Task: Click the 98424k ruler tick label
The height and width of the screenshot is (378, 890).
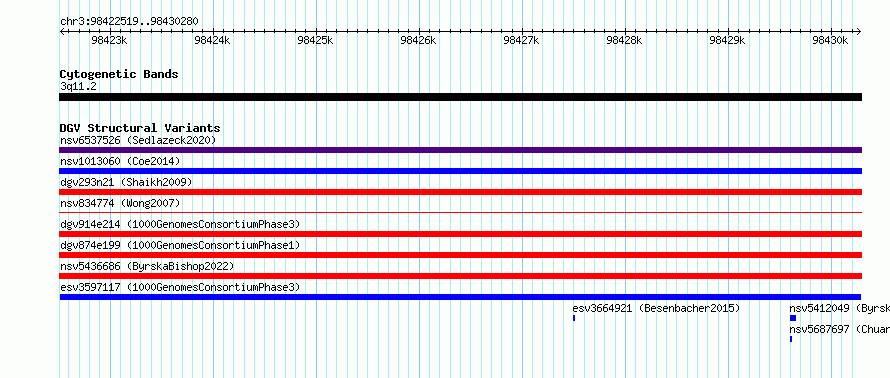Action: pos(212,40)
